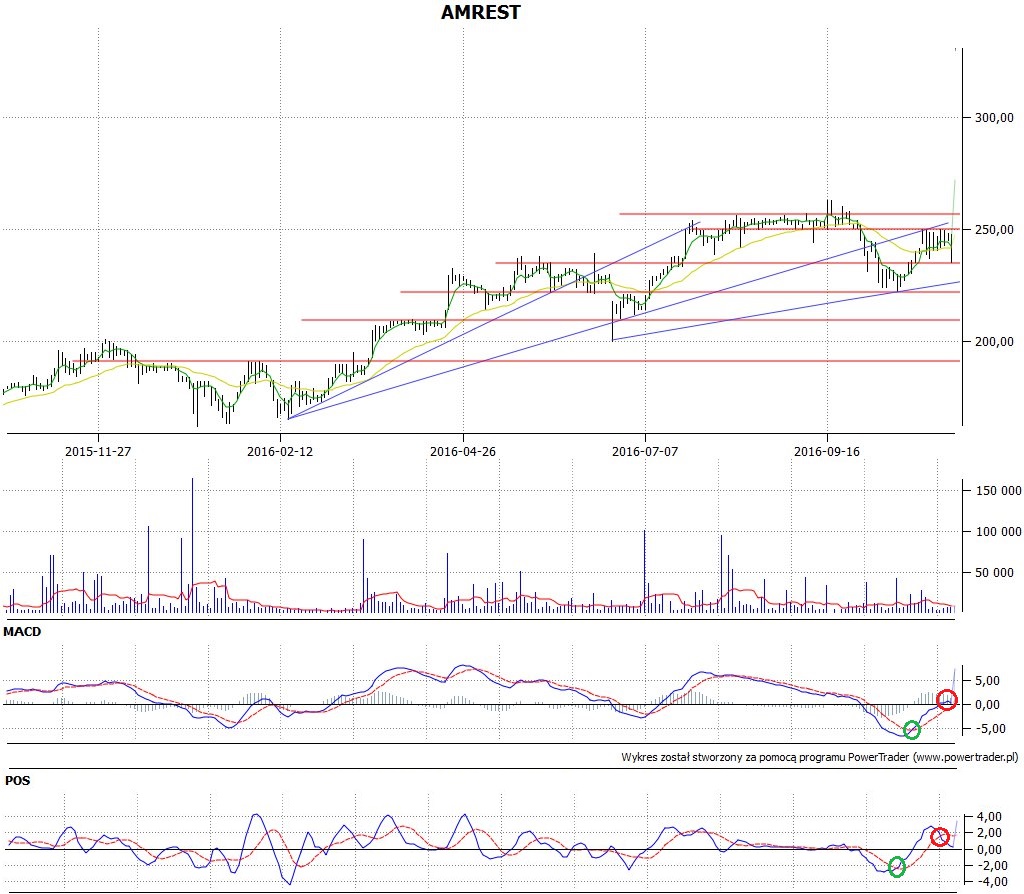This screenshot has width=1024, height=894.
Task: Select the 2016-04-26 date label
Action: [463, 451]
